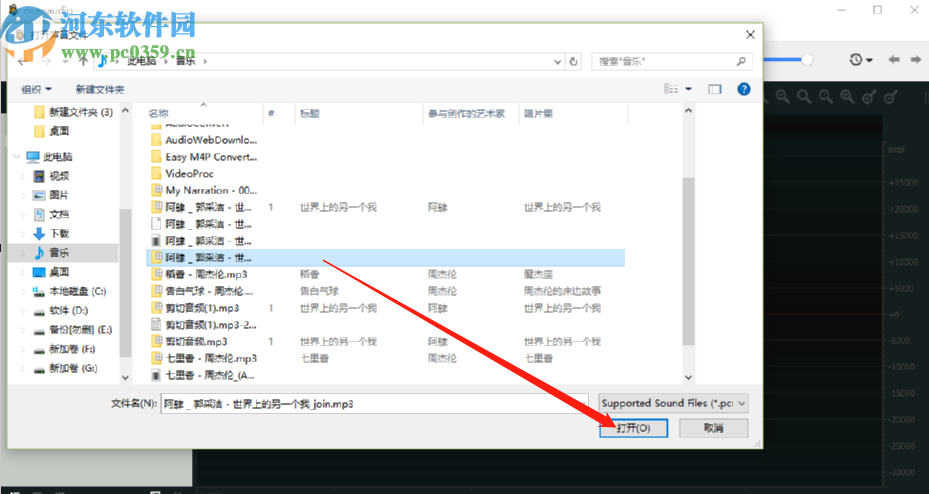Expand the address bar history dropdown
The height and width of the screenshot is (494, 929).
[x=558, y=61]
